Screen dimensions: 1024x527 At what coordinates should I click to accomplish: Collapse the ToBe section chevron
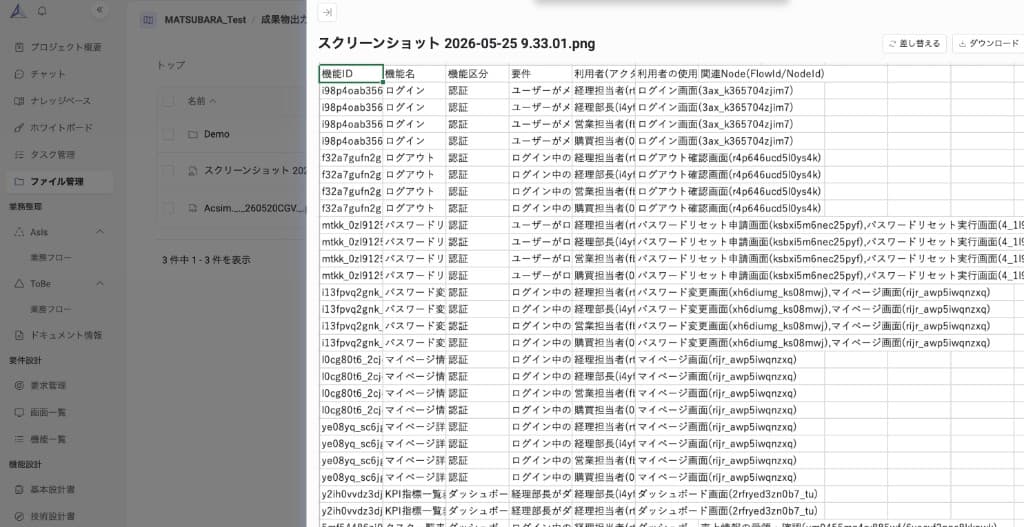pos(100,283)
